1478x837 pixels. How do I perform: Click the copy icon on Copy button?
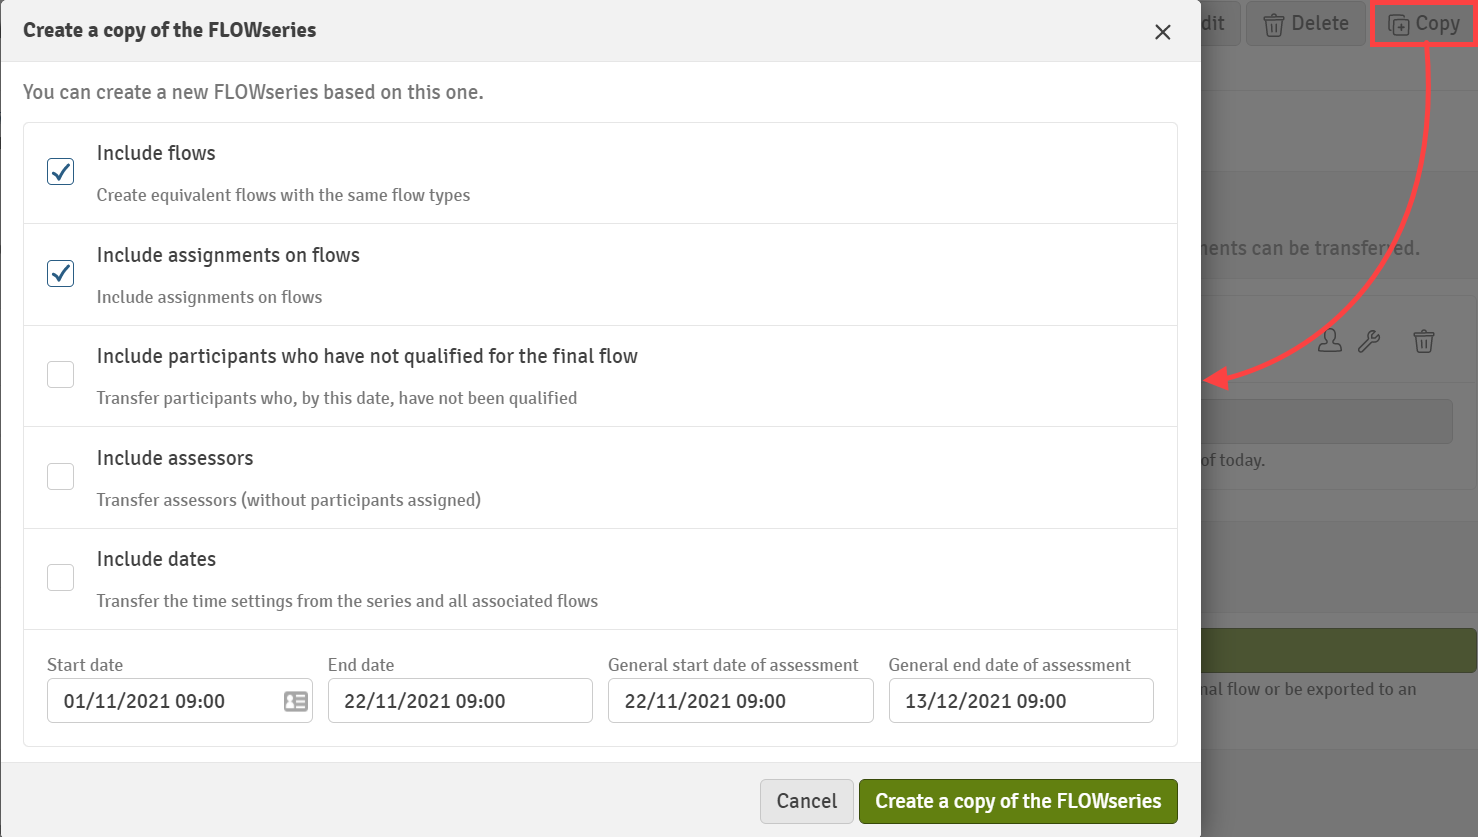[x=1399, y=24]
